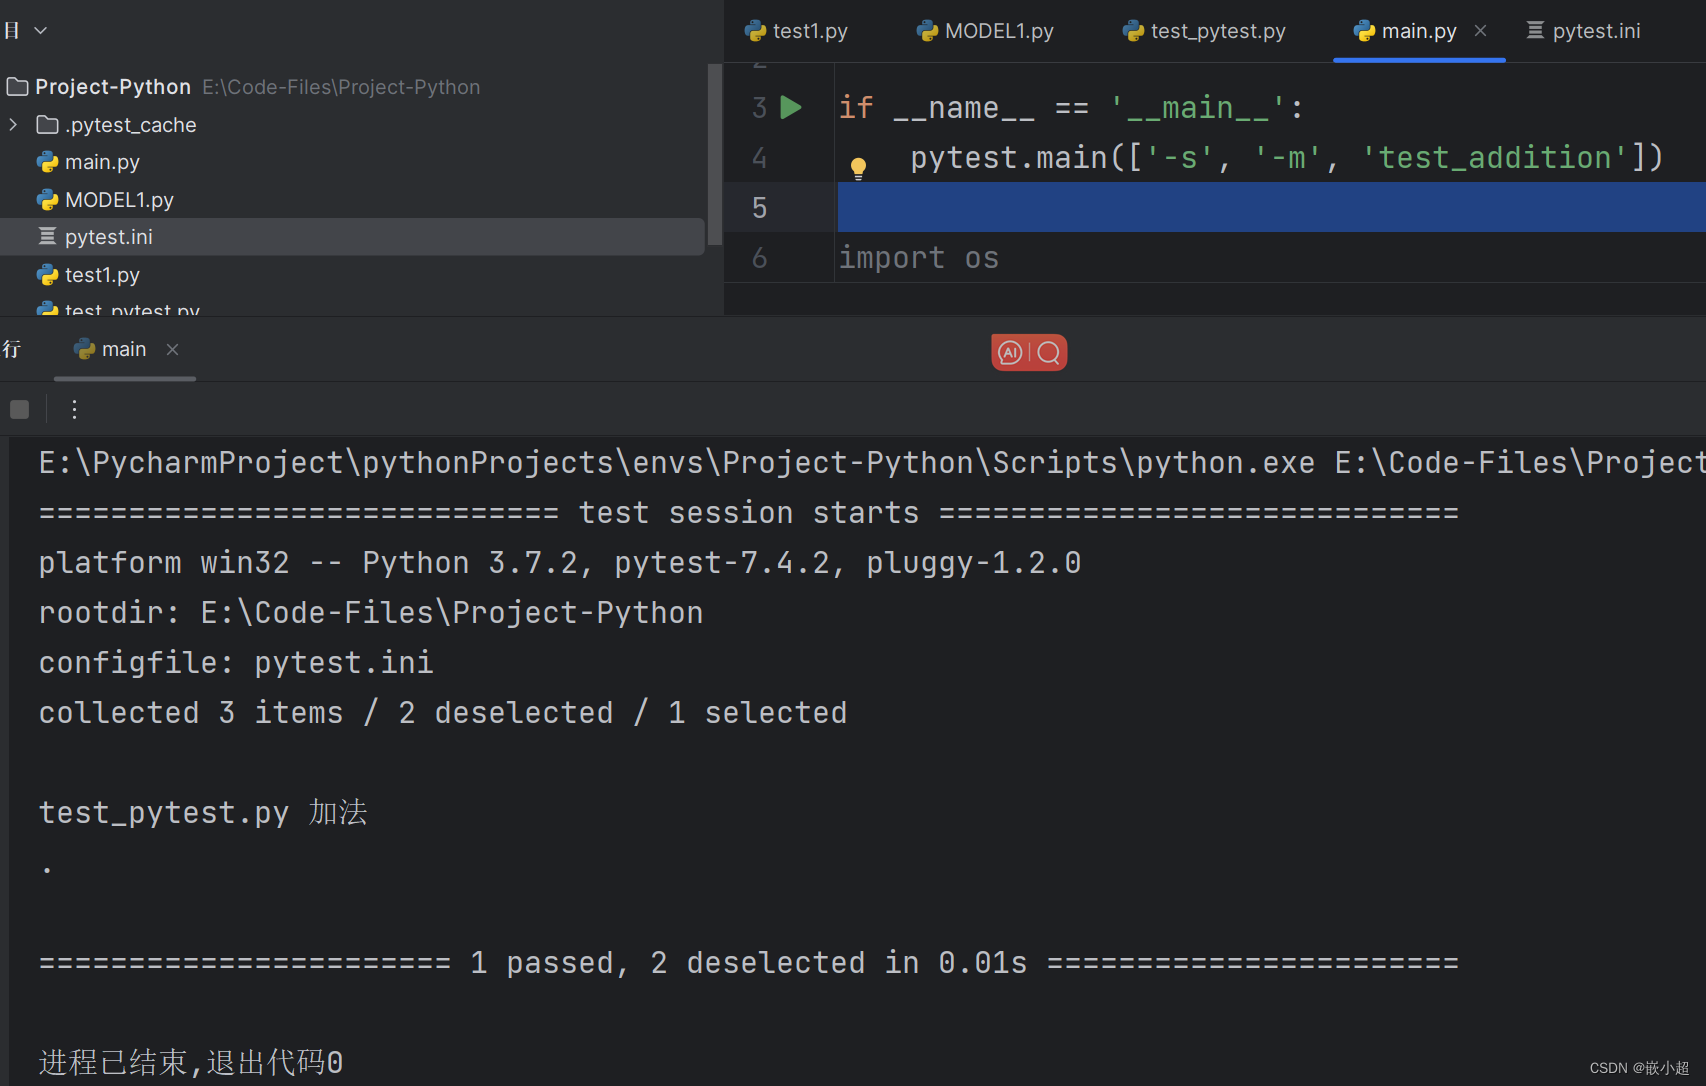Image resolution: width=1706 pixels, height=1086 pixels.
Task: Open the run toolbar more options menu
Action: [74, 409]
